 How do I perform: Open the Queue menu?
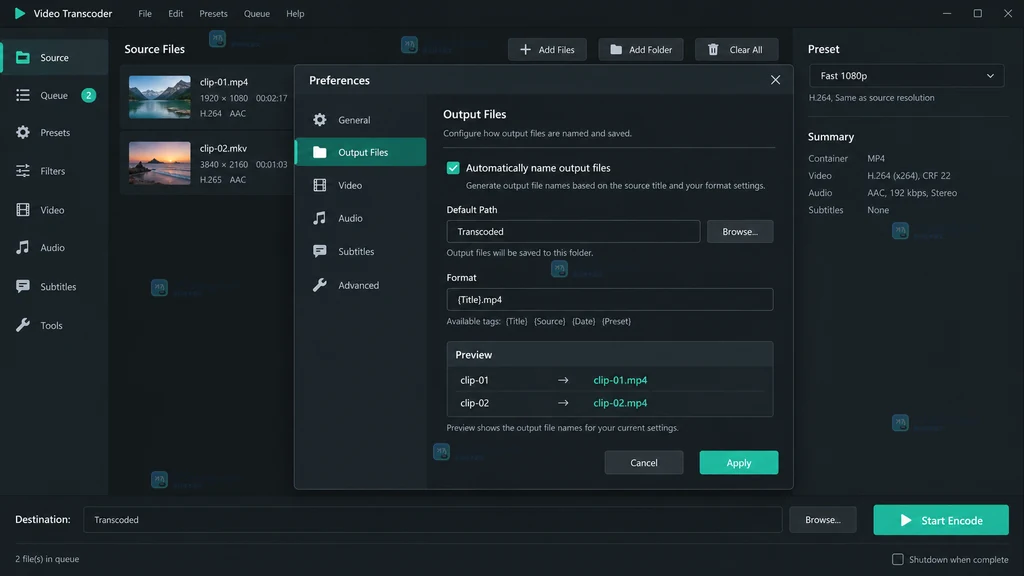[x=257, y=14]
